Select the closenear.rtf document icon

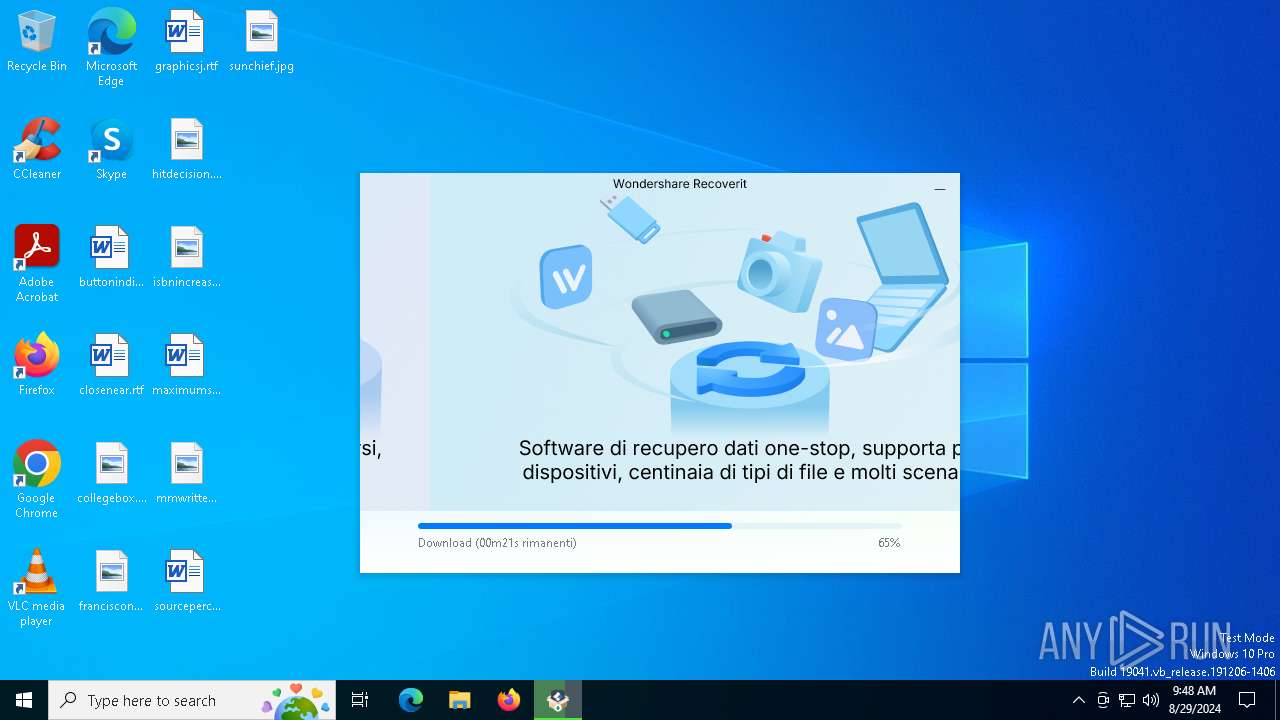(x=111, y=366)
